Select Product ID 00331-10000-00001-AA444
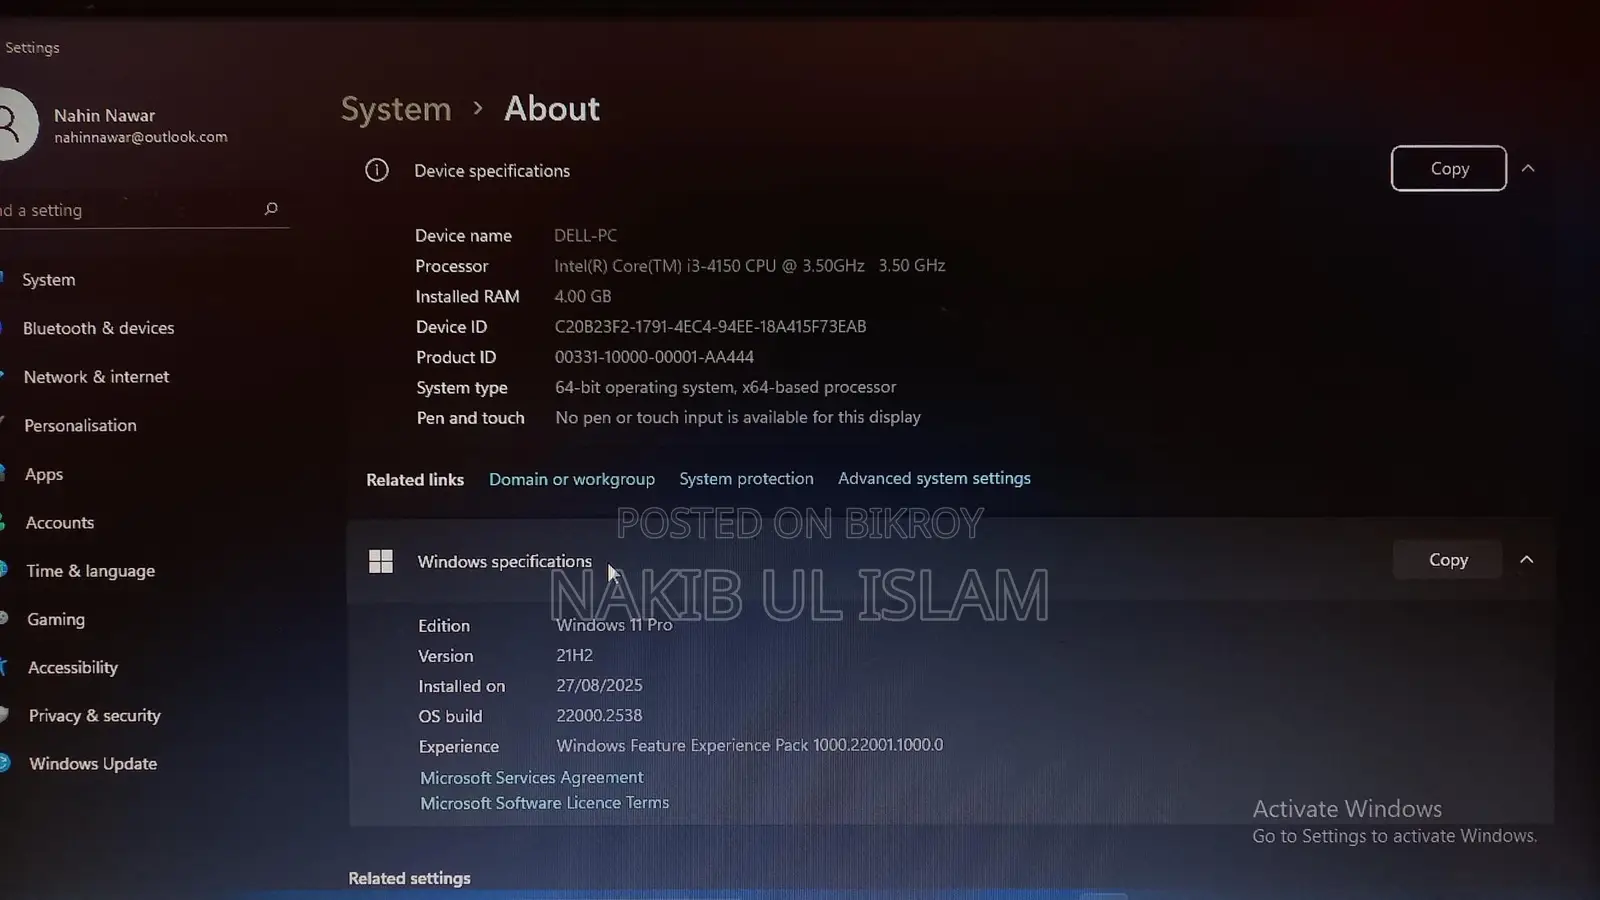The height and width of the screenshot is (900, 1600). point(654,357)
